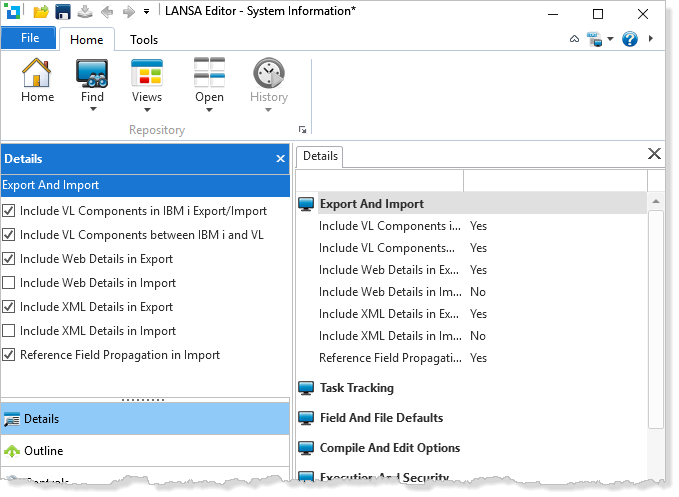This screenshot has width=679, height=497.
Task: Open the File menu tab
Action: coord(30,38)
